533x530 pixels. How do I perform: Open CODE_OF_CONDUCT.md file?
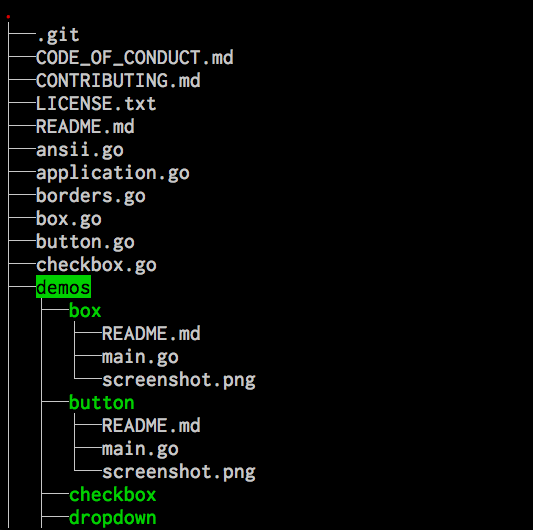(x=135, y=57)
